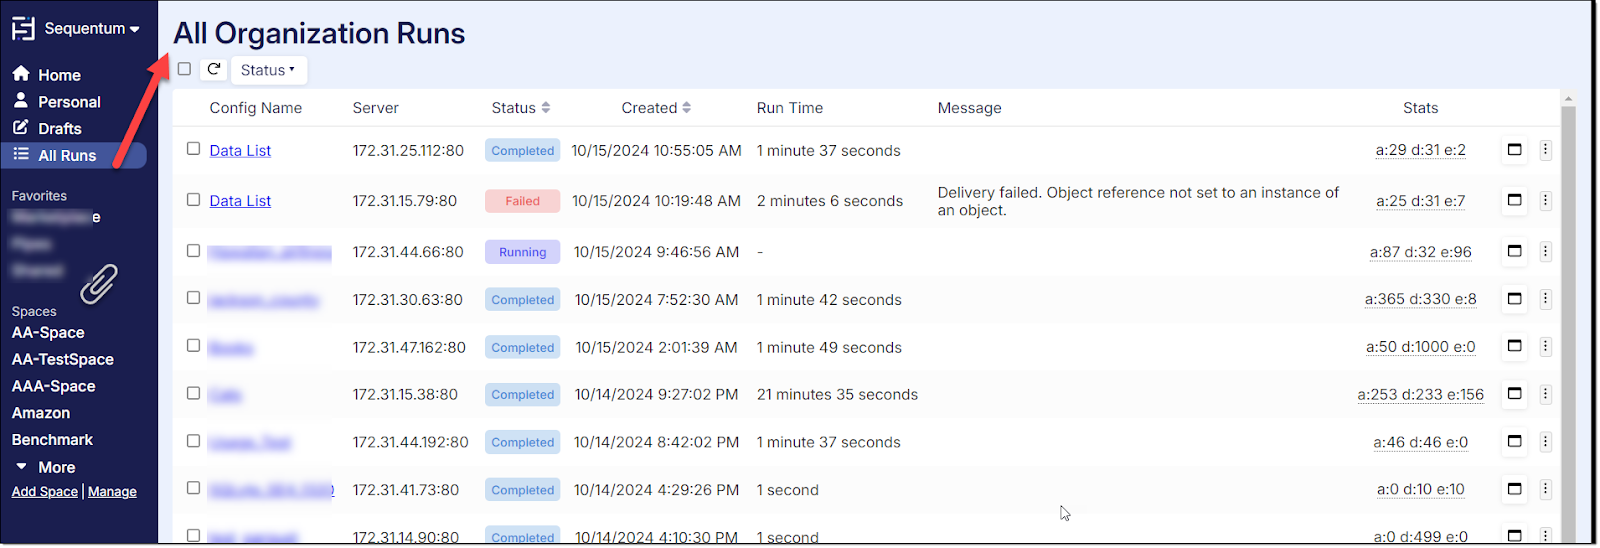The width and height of the screenshot is (1600, 548).
Task: Select checkbox for the 172.31.44.66:80 run
Action: tap(193, 251)
